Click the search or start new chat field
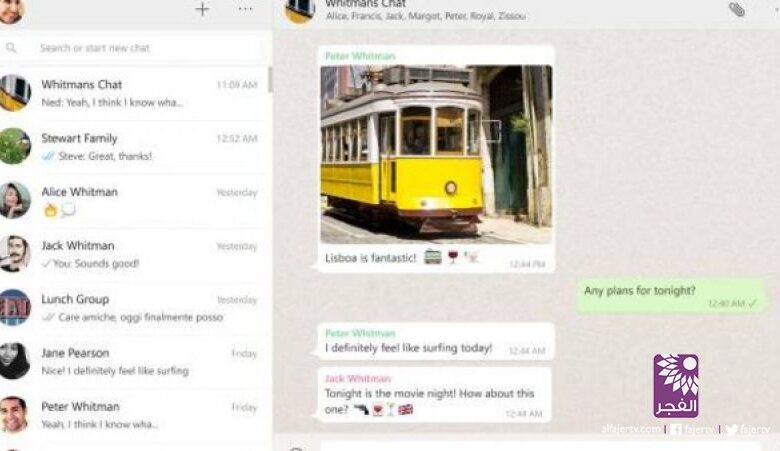 tap(140, 48)
